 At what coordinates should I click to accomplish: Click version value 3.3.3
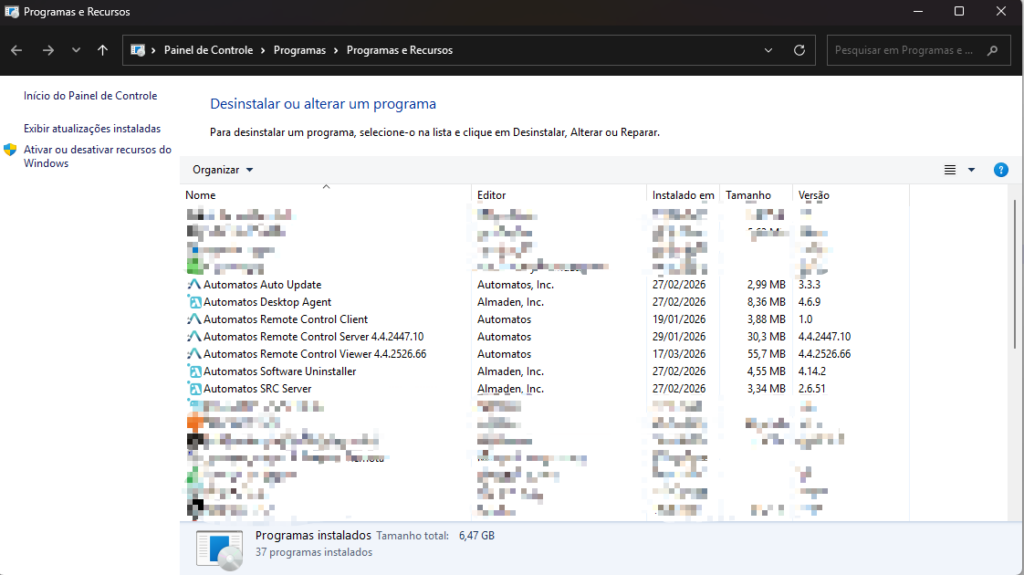(809, 285)
